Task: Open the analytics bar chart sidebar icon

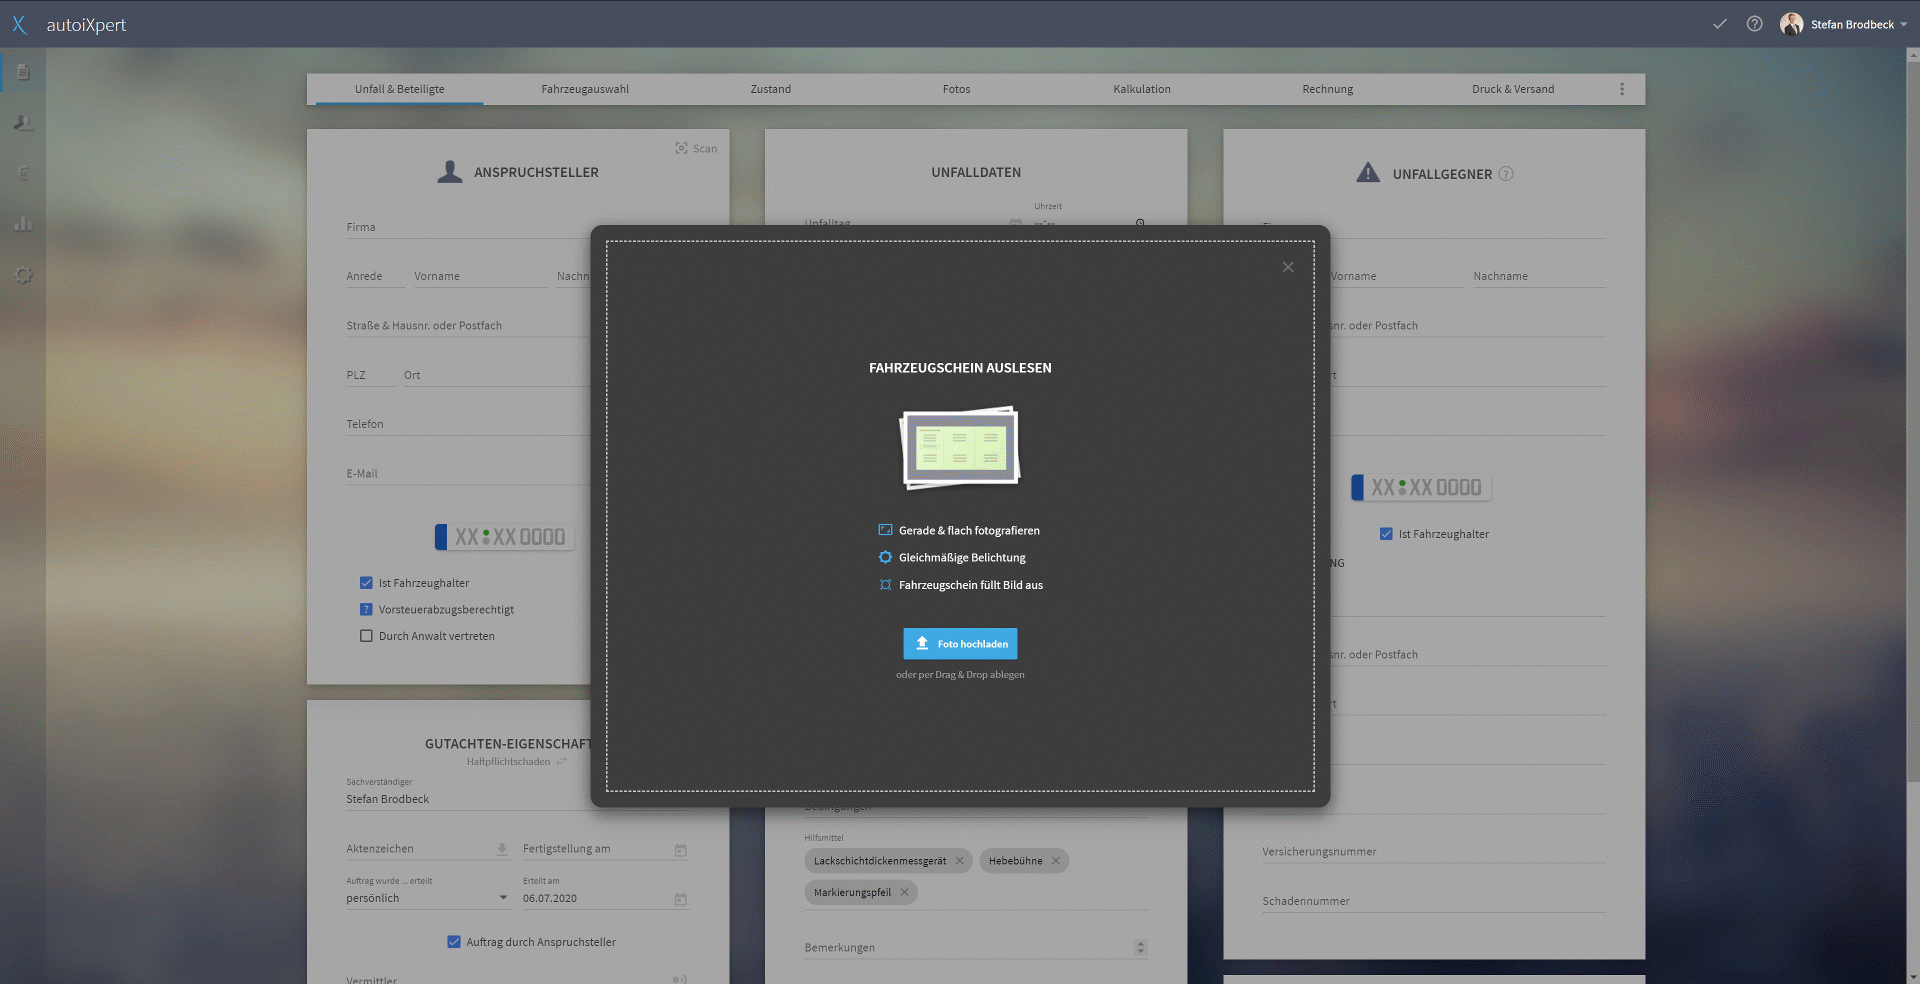Action: (23, 224)
